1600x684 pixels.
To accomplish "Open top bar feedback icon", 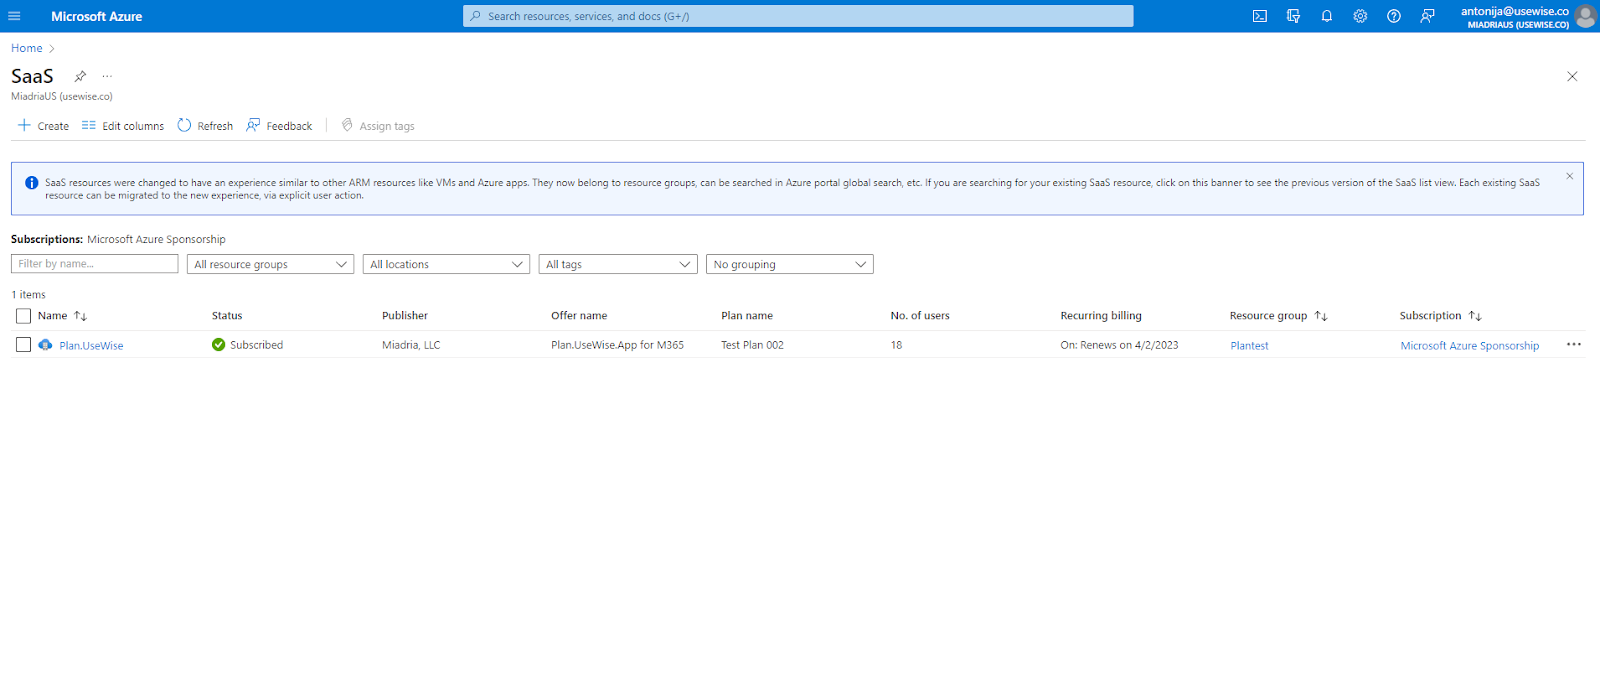I will point(1427,16).
